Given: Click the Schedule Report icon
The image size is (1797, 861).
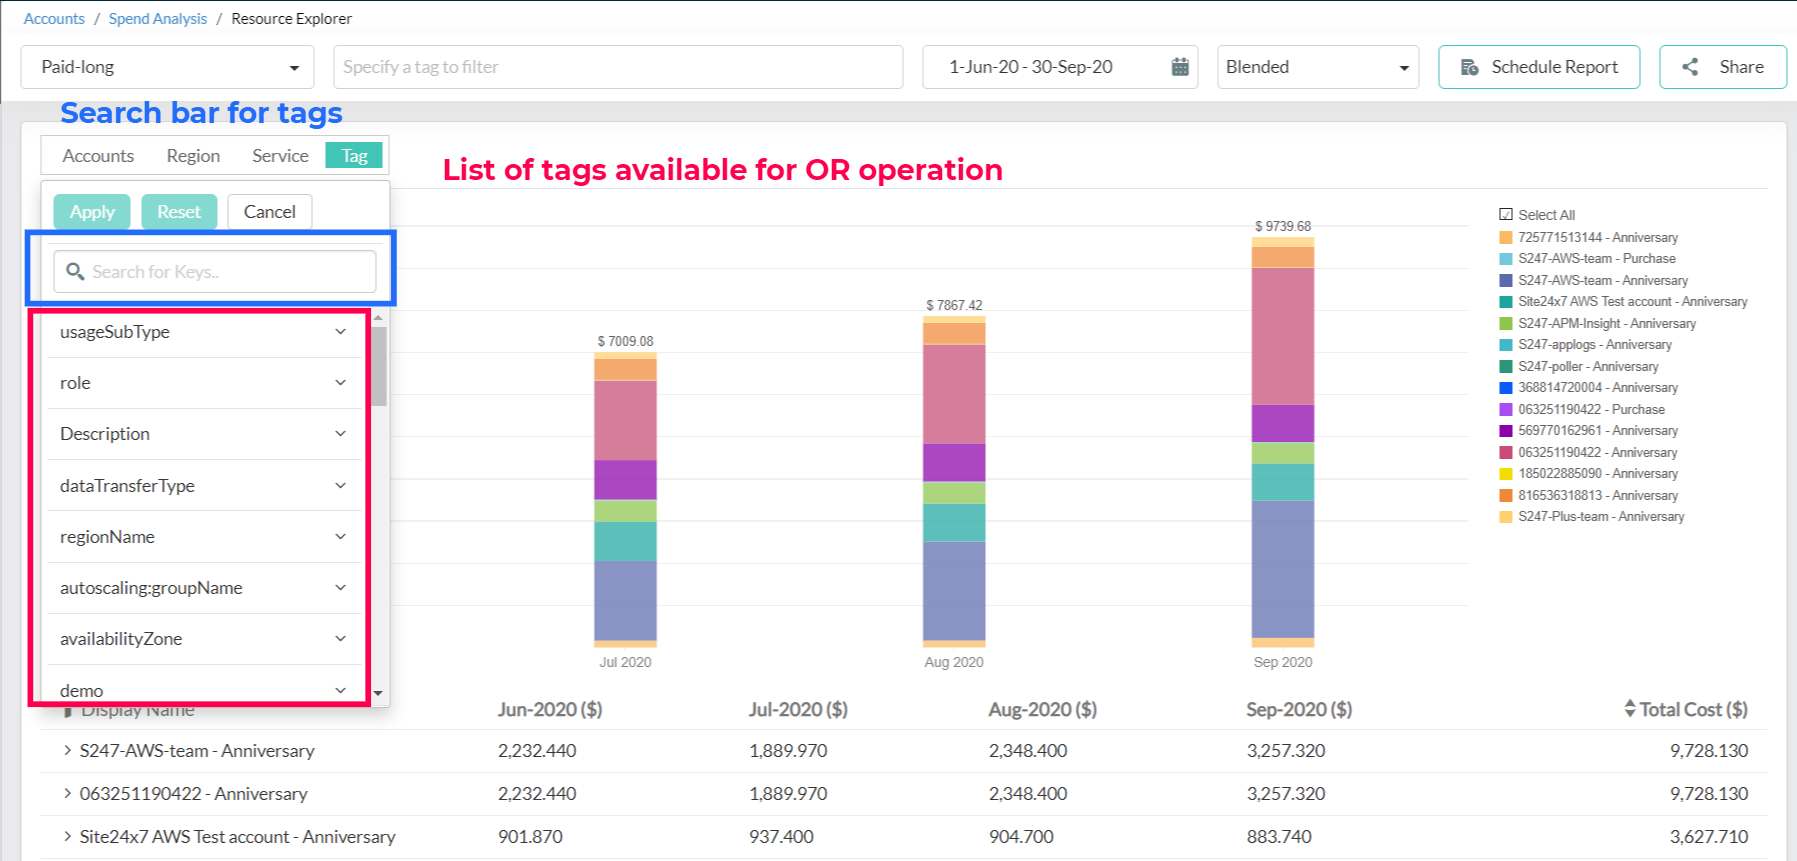Looking at the screenshot, I should coord(1469,67).
